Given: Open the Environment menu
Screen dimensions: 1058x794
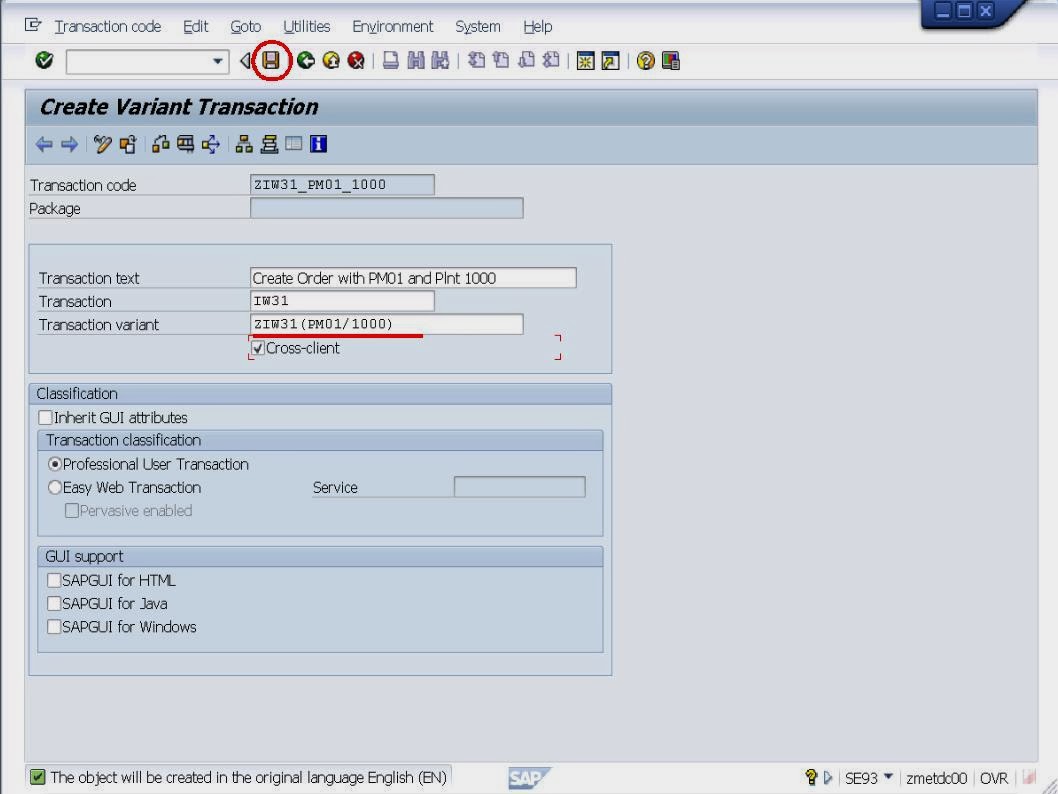Looking at the screenshot, I should pos(392,26).
